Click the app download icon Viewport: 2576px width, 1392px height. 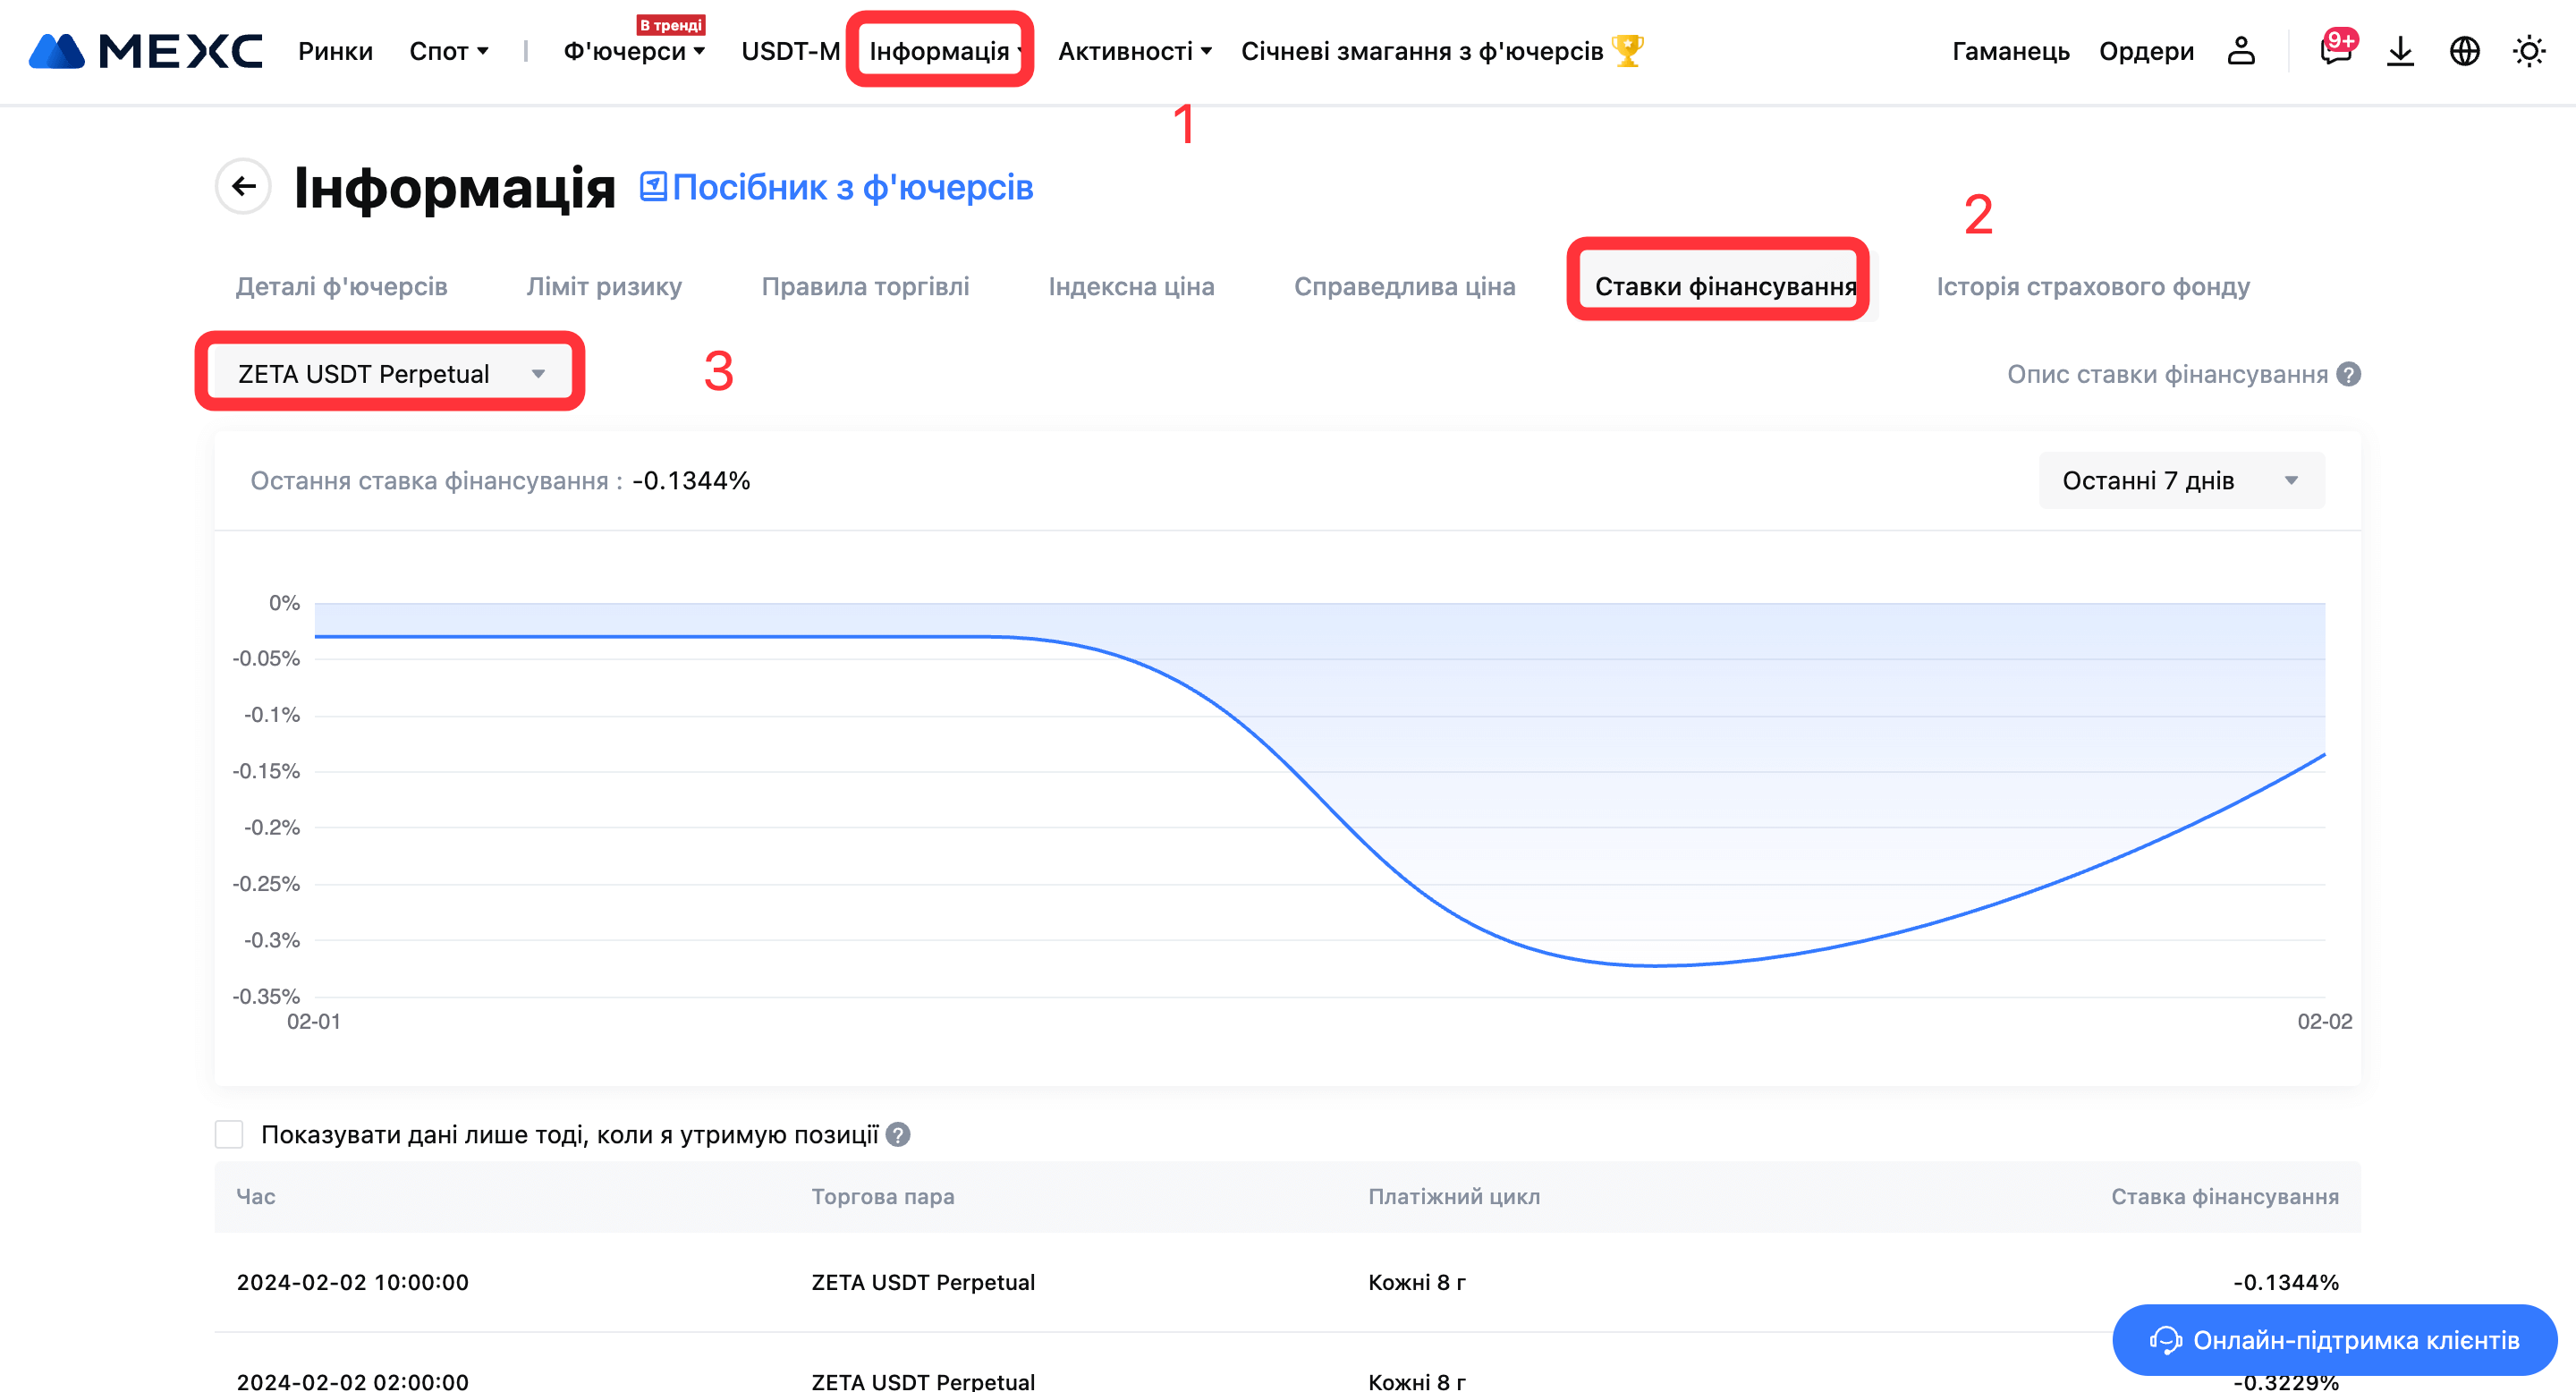coord(2400,51)
